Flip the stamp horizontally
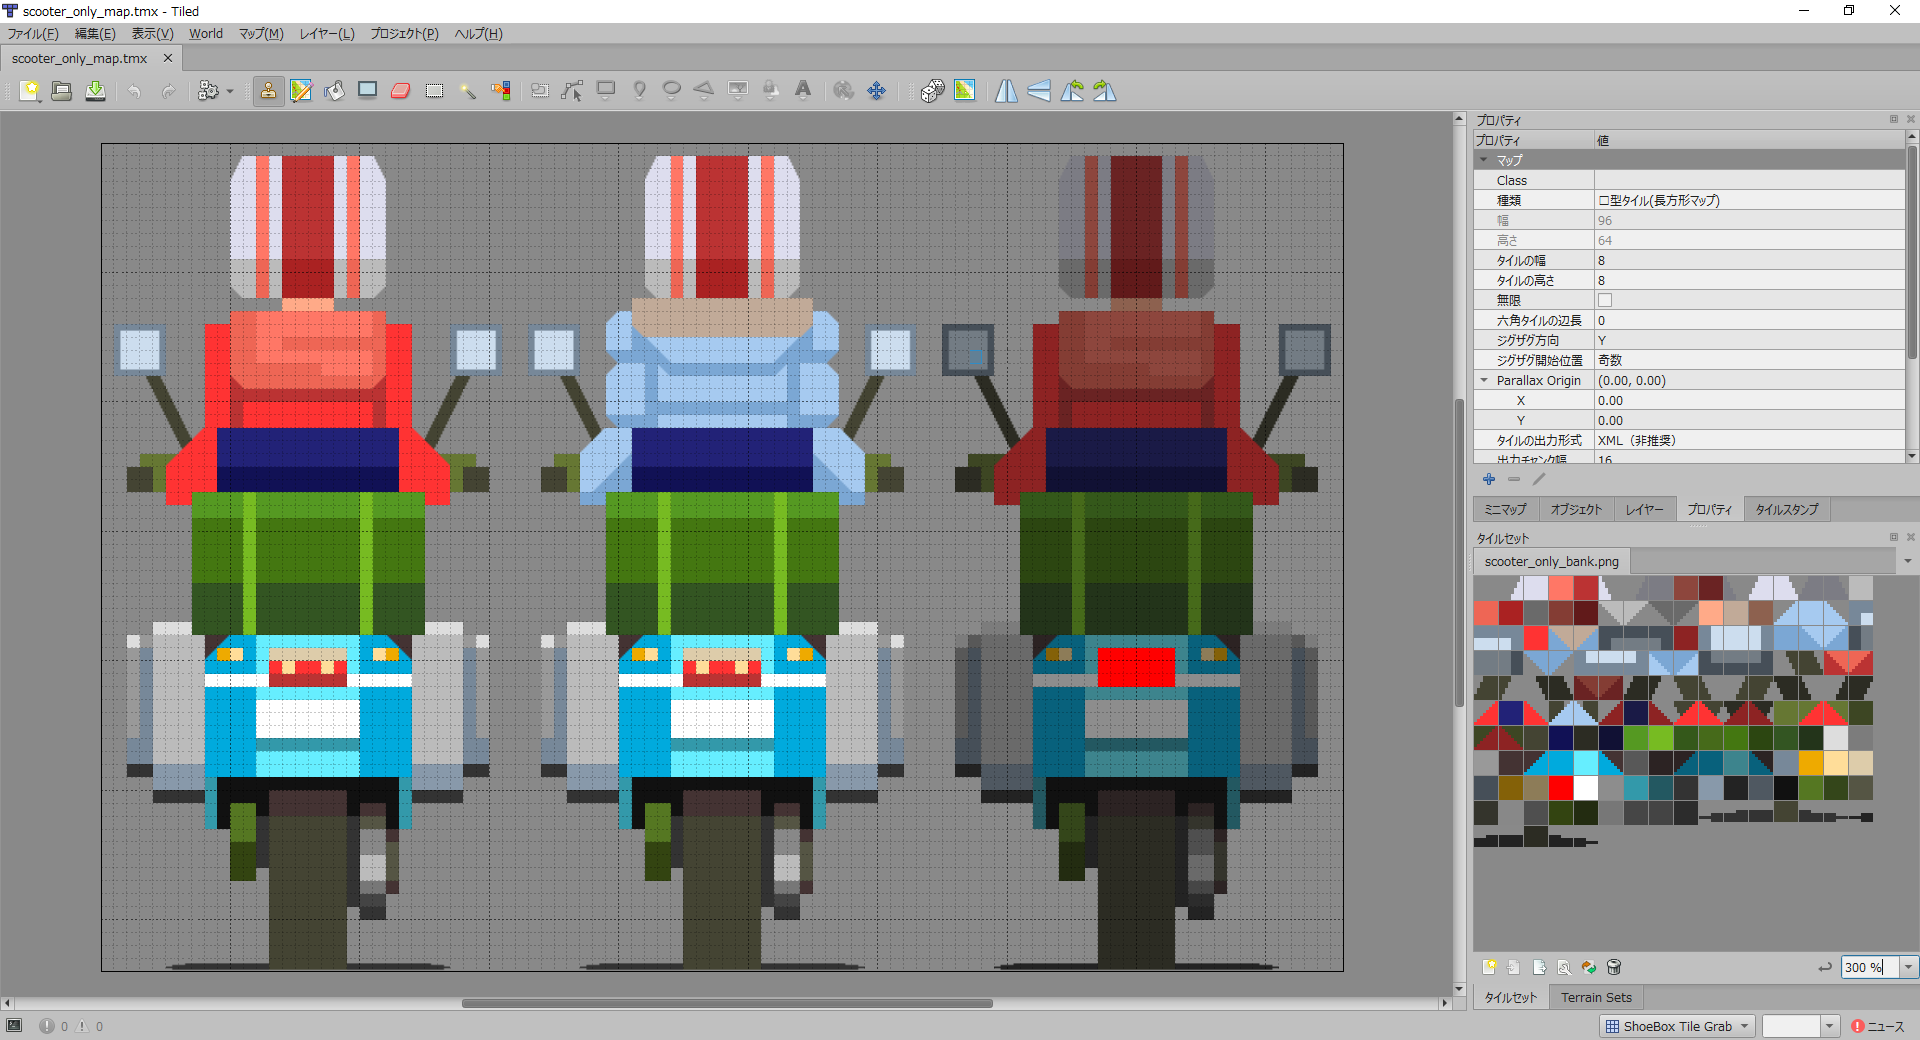Screen dimensions: 1920x1040 (1006, 91)
